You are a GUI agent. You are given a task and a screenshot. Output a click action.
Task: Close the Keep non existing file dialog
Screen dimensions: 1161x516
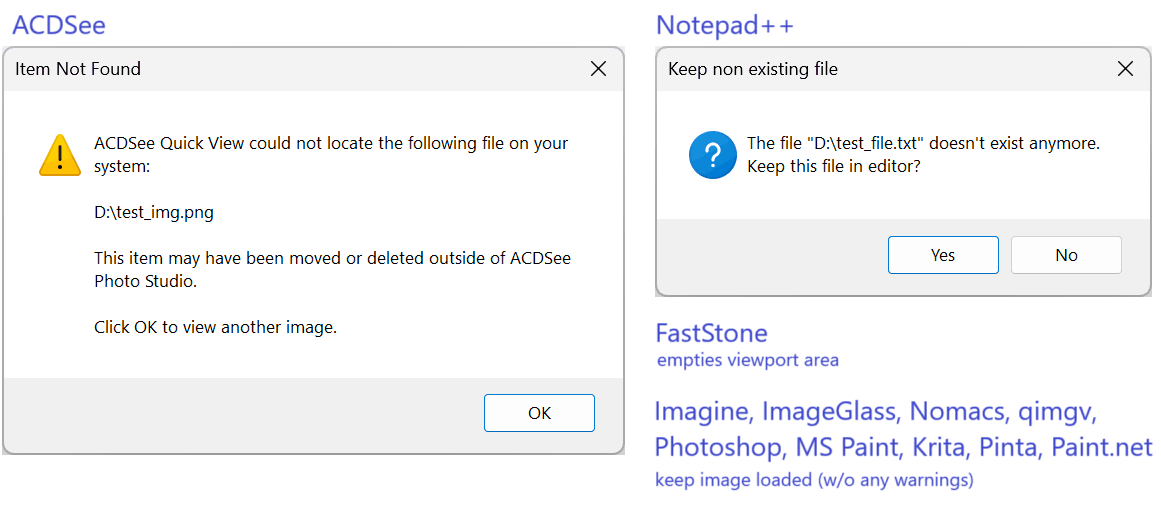click(1125, 69)
